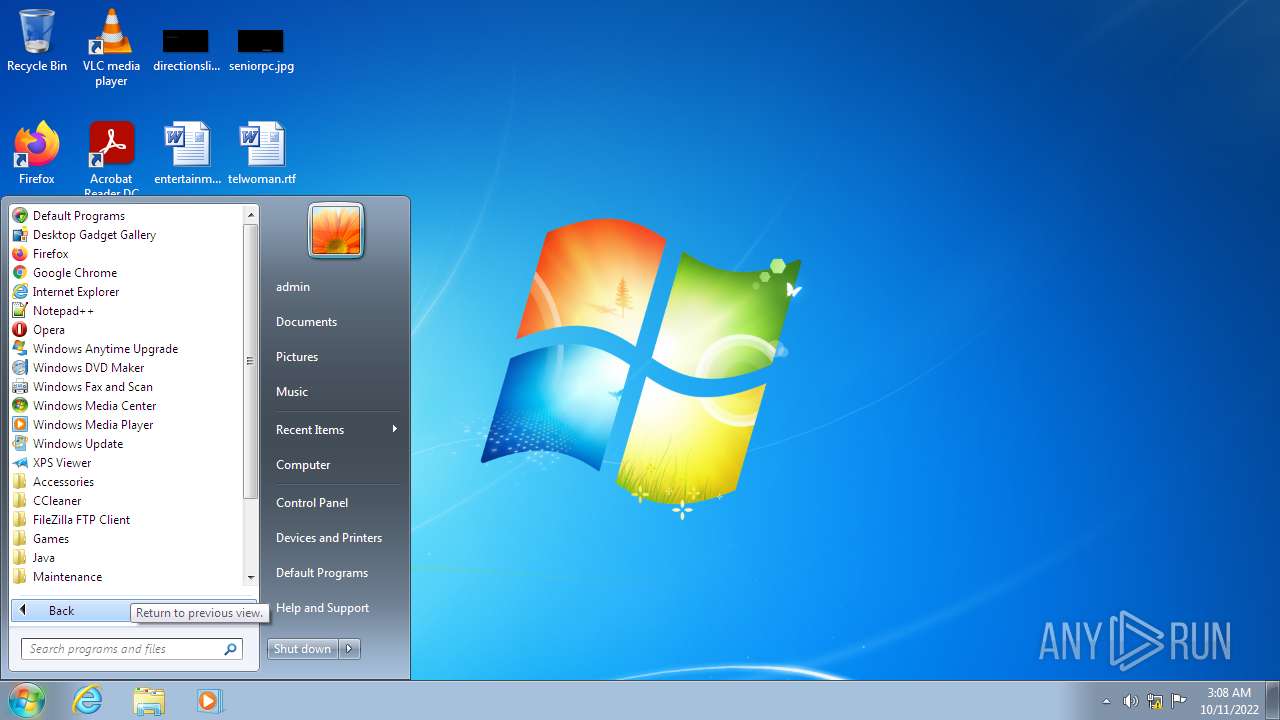Open Windows Explorer on the taskbar
The width and height of the screenshot is (1280, 720).
click(149, 701)
